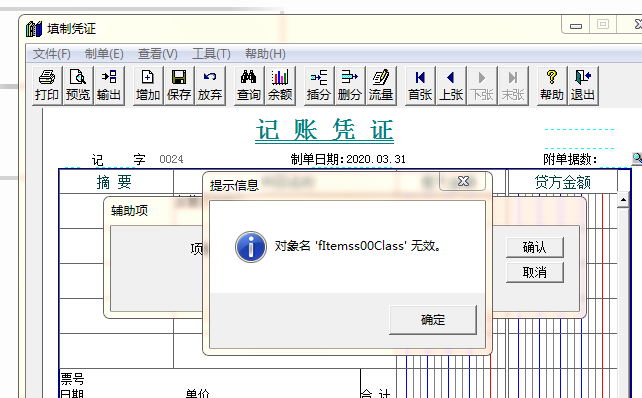Open 预览 print preview from toolbar
This screenshot has height=398, width=642.
click(x=78, y=86)
